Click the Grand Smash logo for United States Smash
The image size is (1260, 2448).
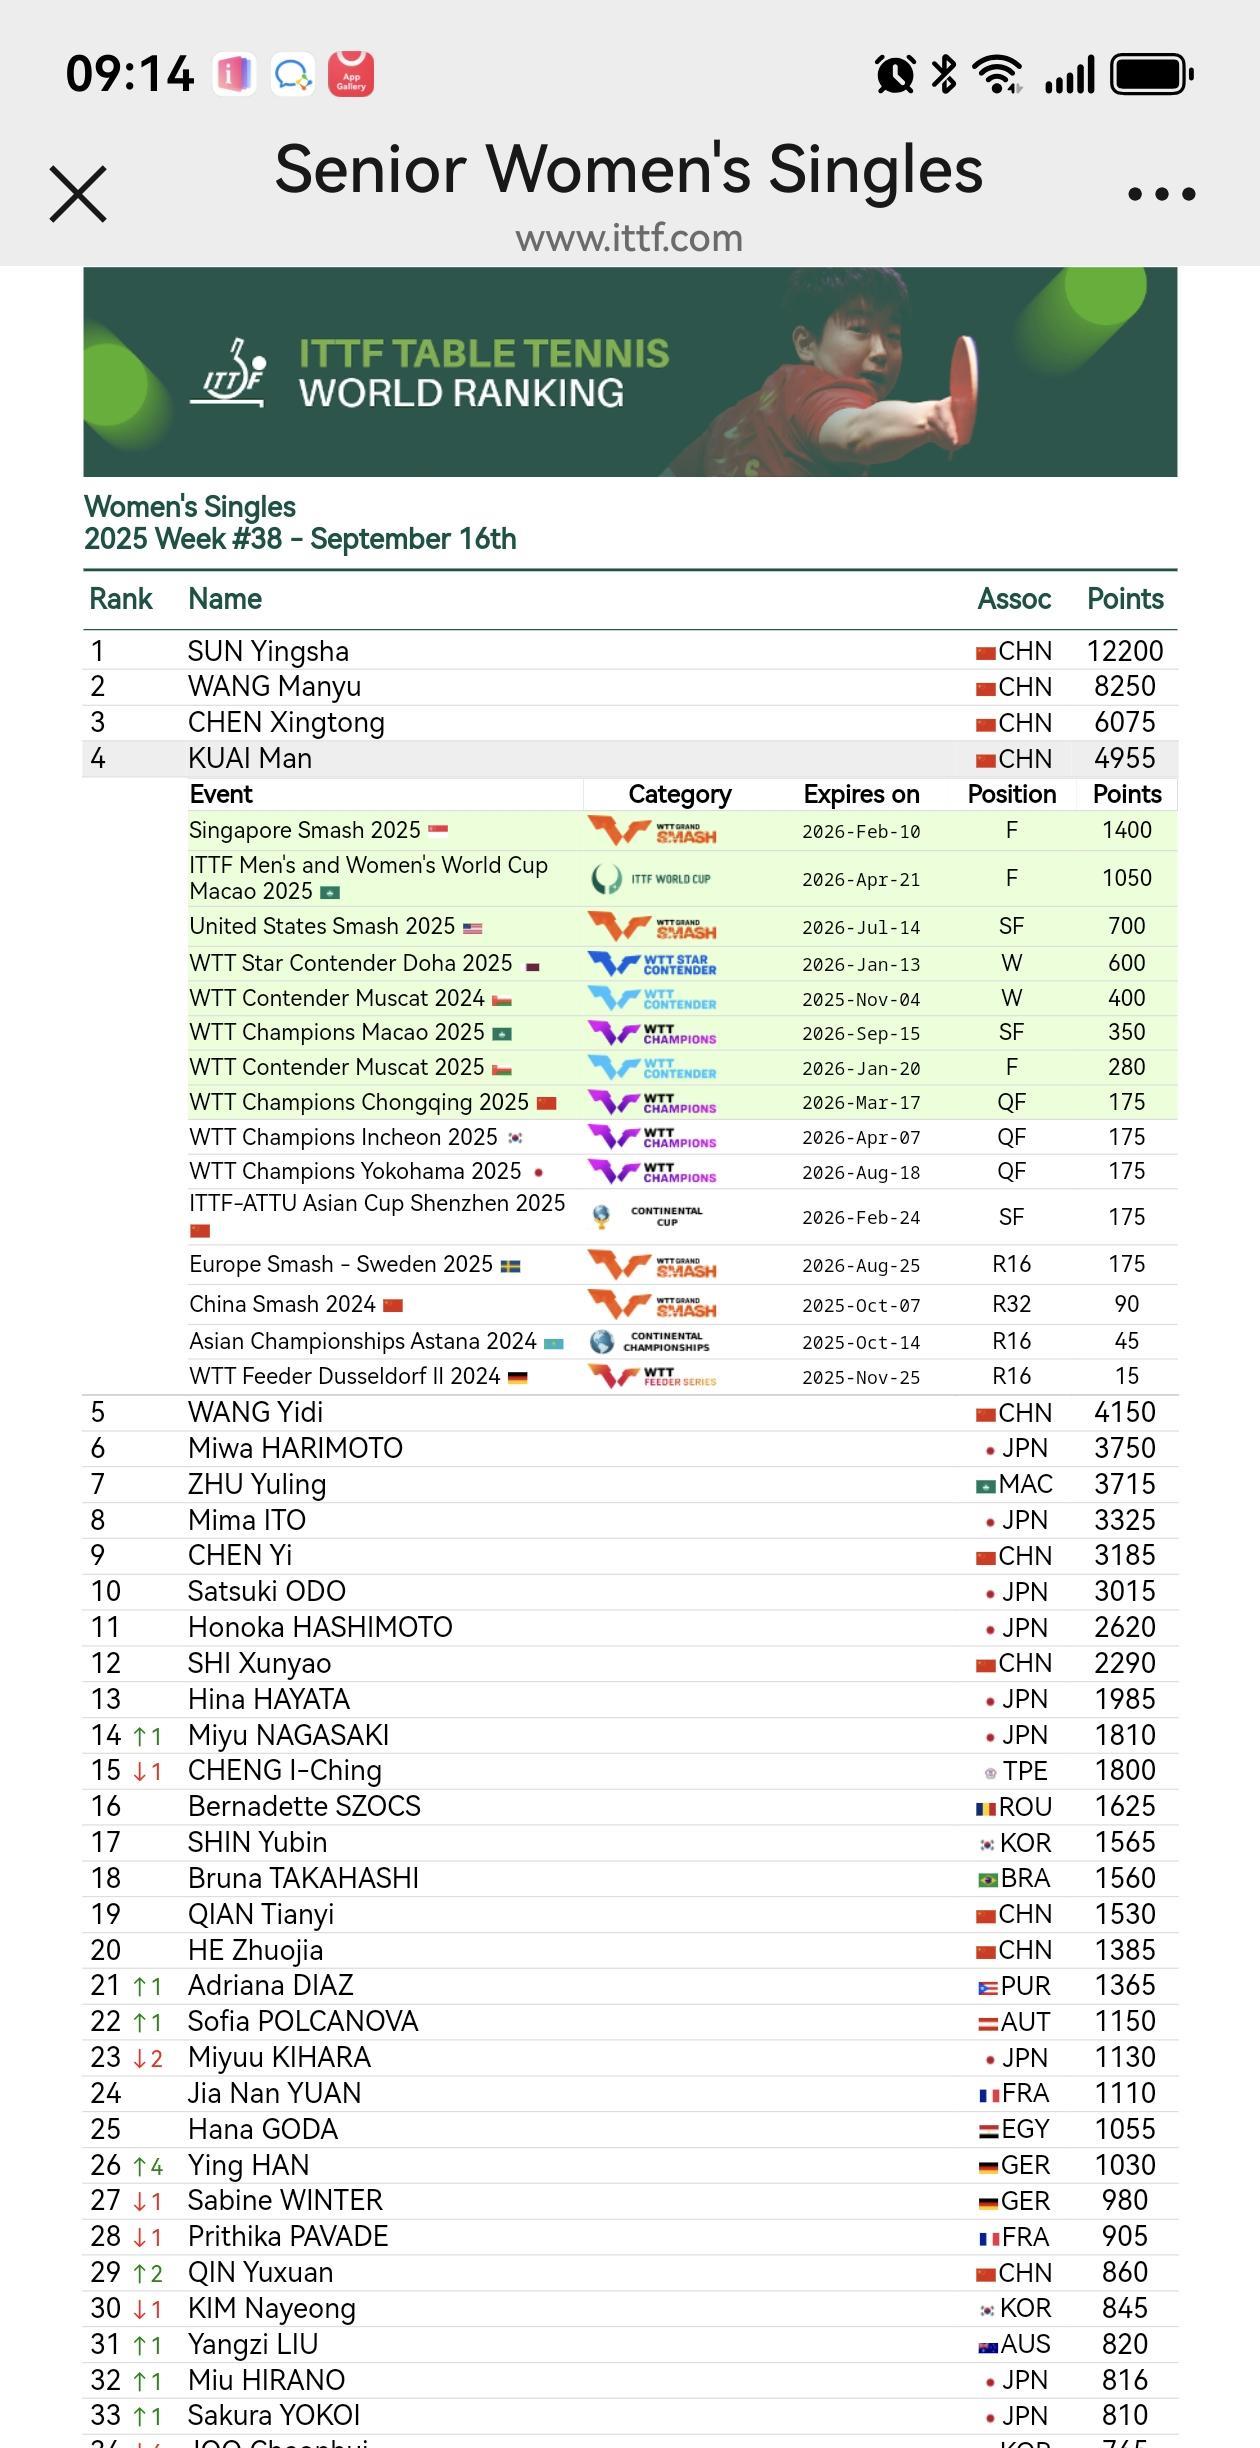tap(652, 926)
